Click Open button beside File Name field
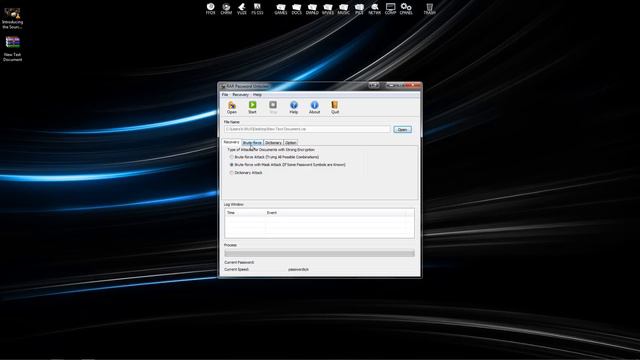This screenshot has width=640, height=360. [402, 129]
